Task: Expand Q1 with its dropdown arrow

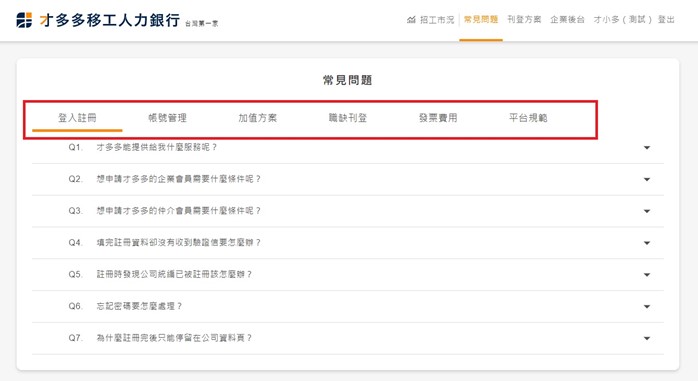Action: point(647,147)
